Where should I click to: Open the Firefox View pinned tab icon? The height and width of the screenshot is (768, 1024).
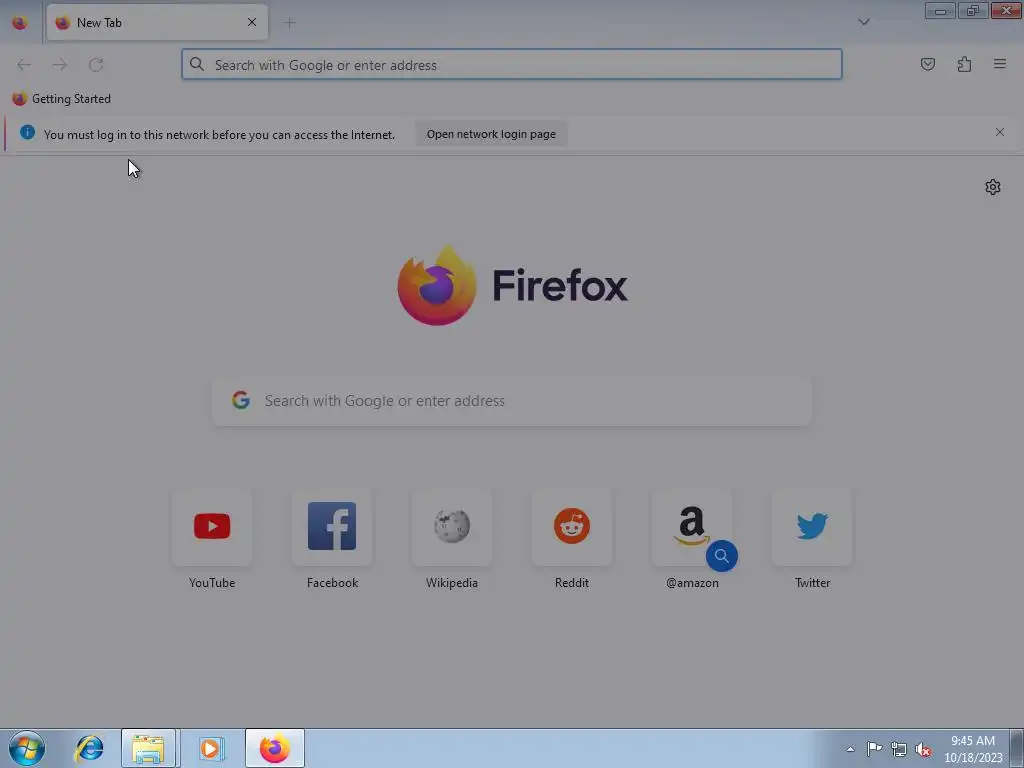point(20,22)
